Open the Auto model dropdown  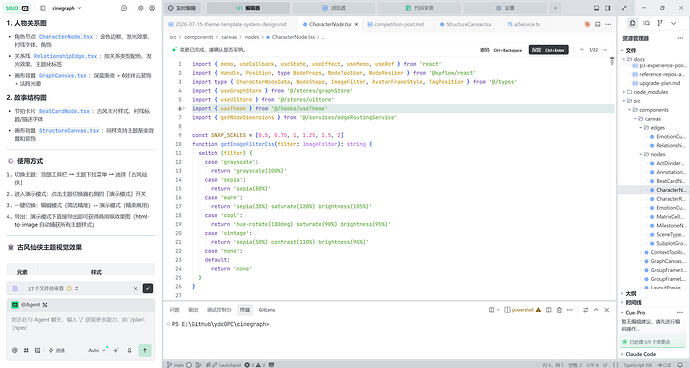pyautogui.click(x=97, y=350)
